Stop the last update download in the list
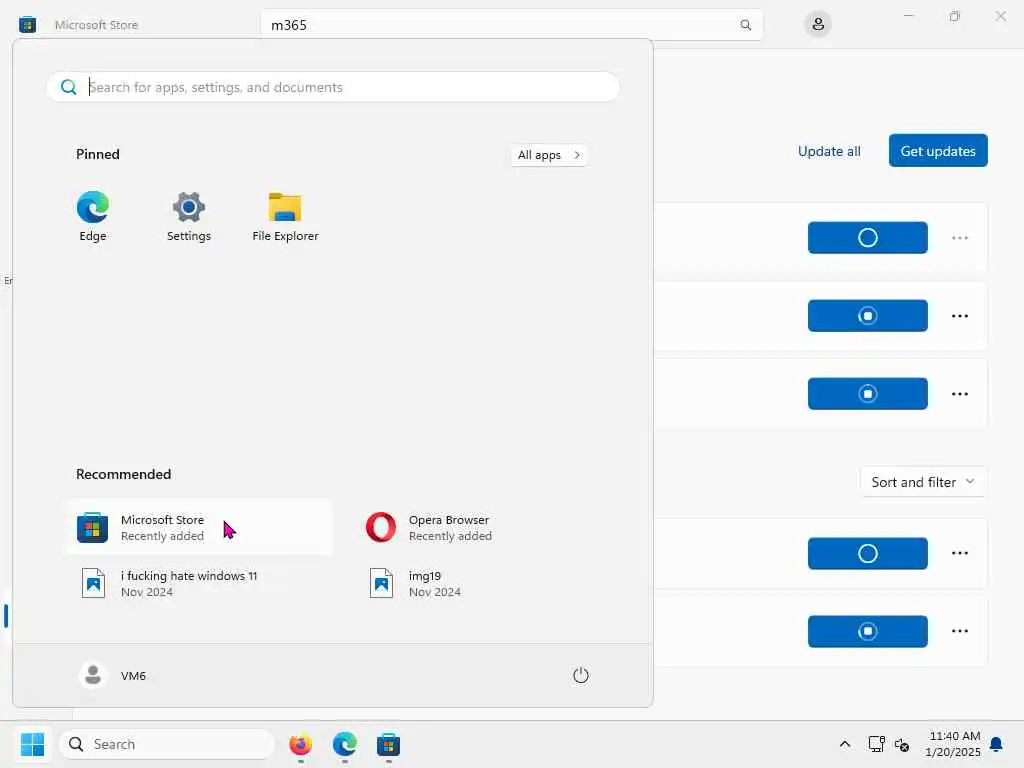Viewport: 1024px width, 768px height. pyautogui.click(x=867, y=632)
